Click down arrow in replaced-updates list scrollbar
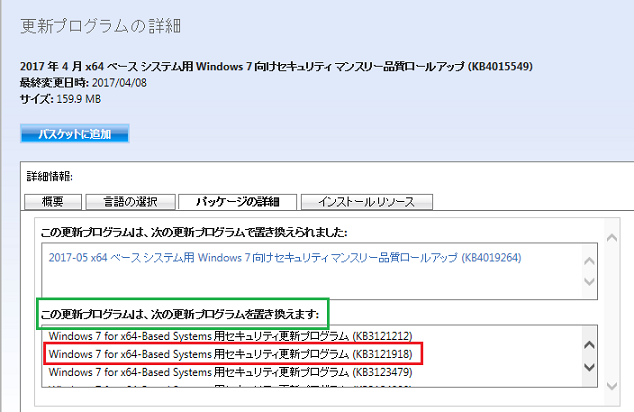The width and height of the screenshot is (634, 412). [x=590, y=367]
